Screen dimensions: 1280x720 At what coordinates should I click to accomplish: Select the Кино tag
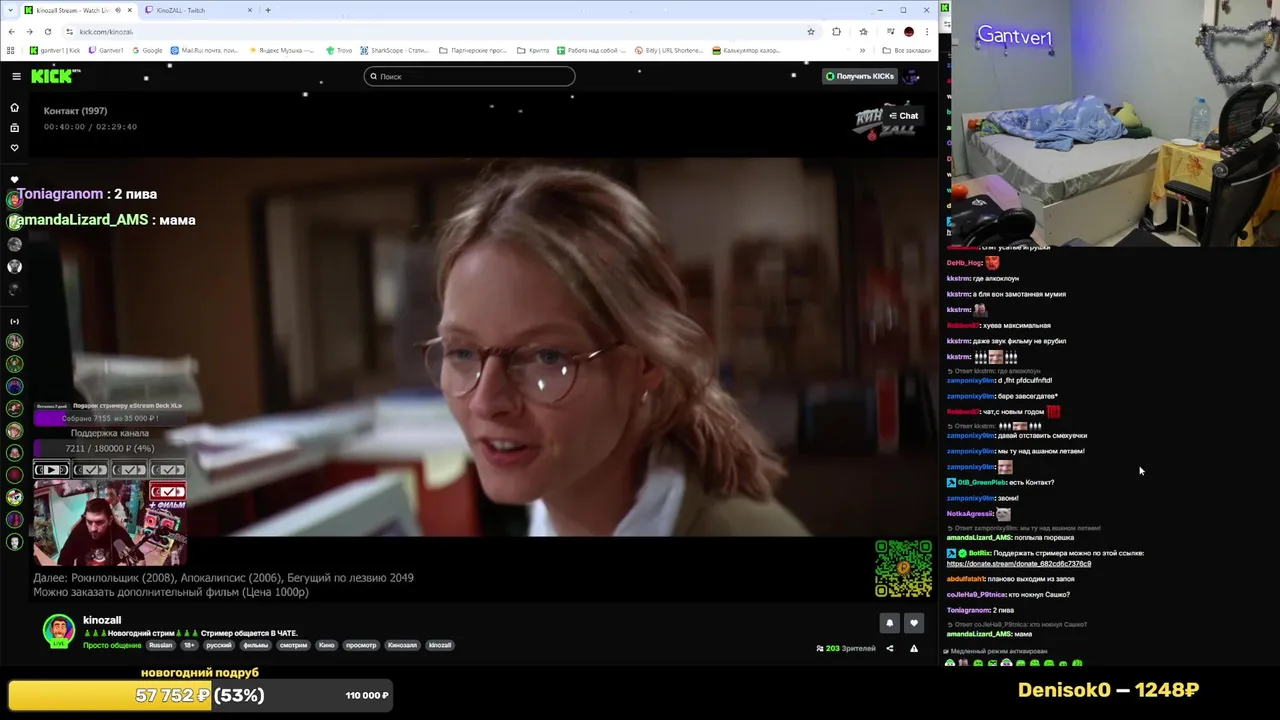coord(326,645)
